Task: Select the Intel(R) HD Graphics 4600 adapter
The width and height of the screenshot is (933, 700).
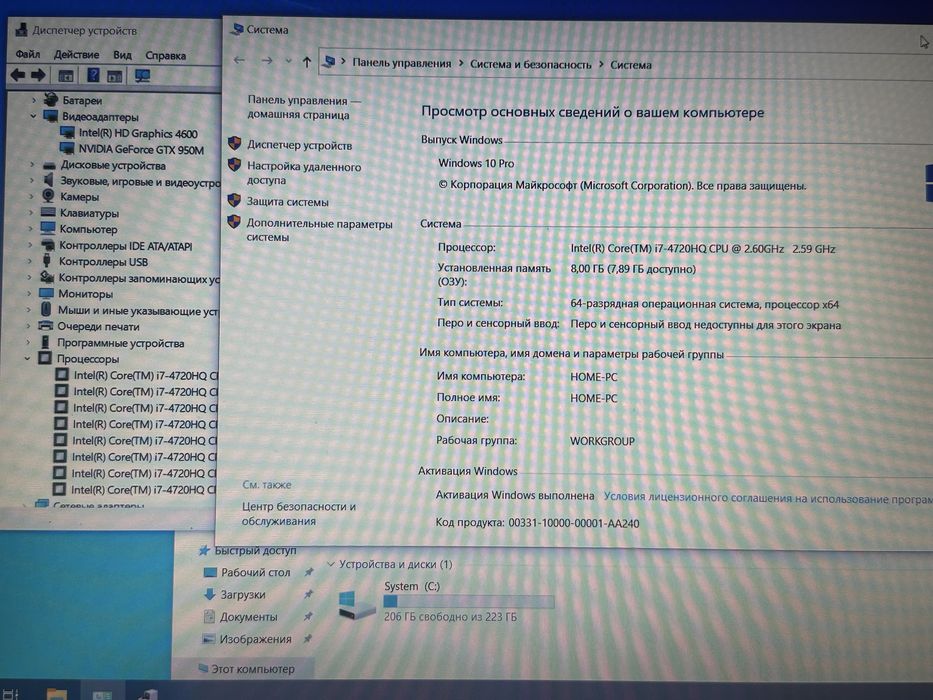Action: point(138,133)
